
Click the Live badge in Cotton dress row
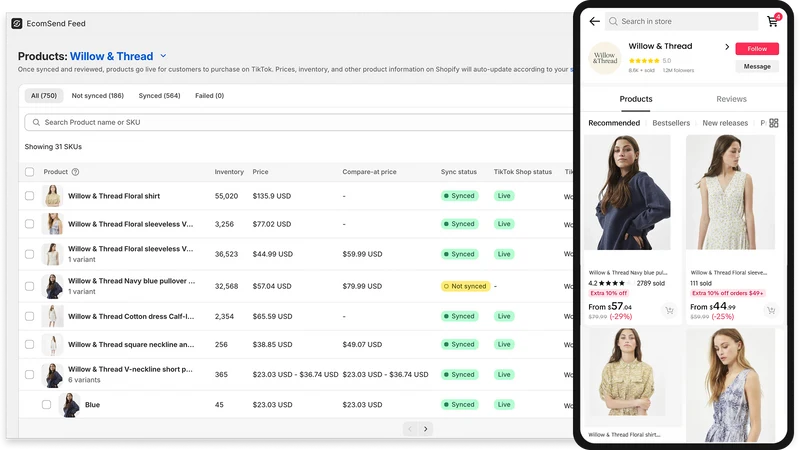coord(504,316)
